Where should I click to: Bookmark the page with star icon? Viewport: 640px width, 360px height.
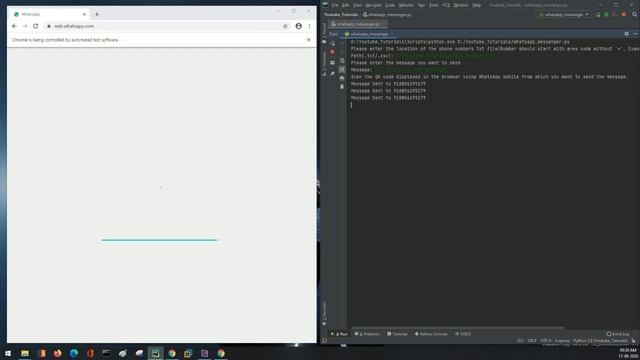tap(285, 26)
